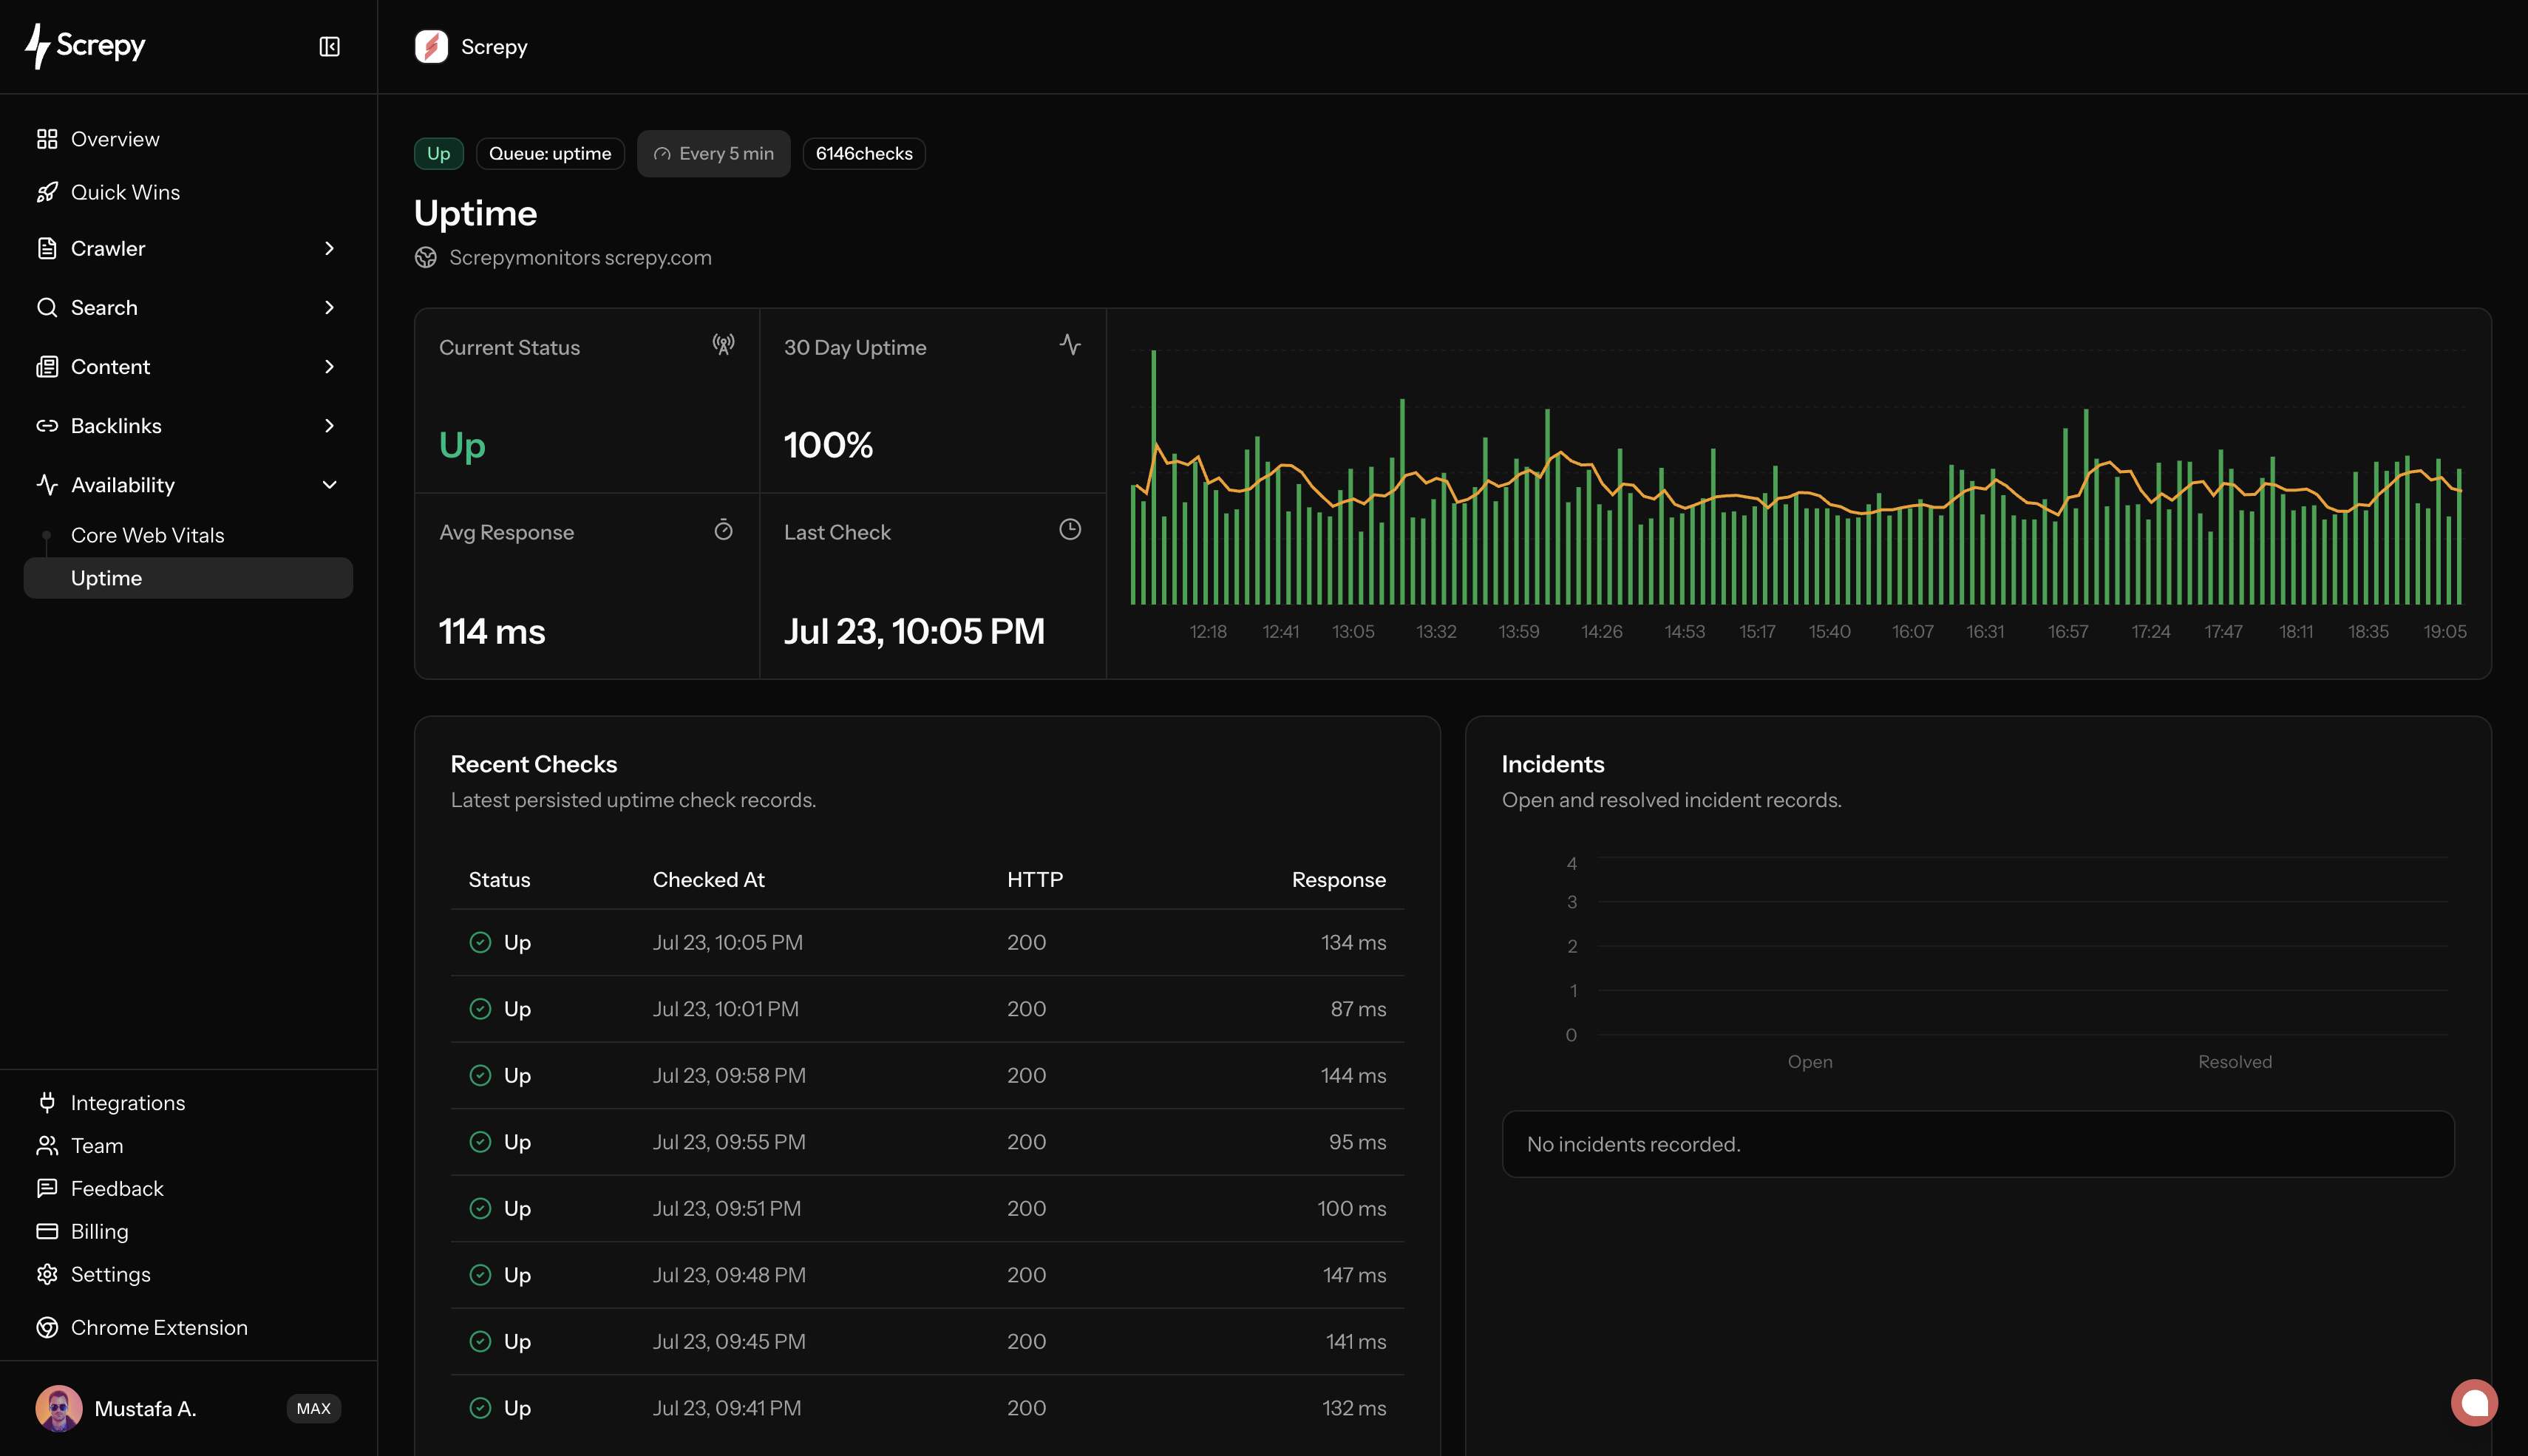The image size is (2528, 1456).
Task: Open the chat bubble widget
Action: [x=2474, y=1402]
